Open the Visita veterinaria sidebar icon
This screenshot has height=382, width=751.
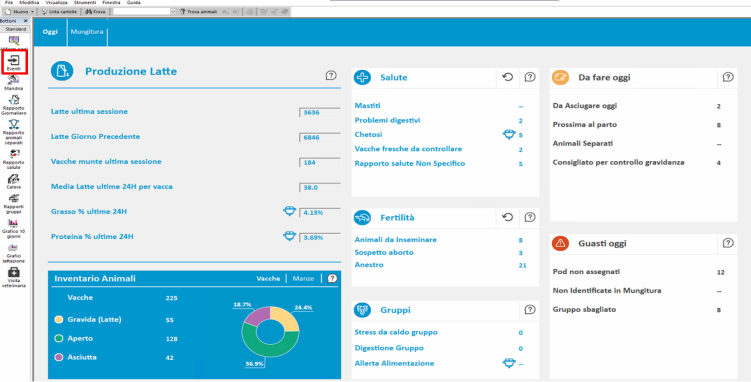click(x=14, y=278)
